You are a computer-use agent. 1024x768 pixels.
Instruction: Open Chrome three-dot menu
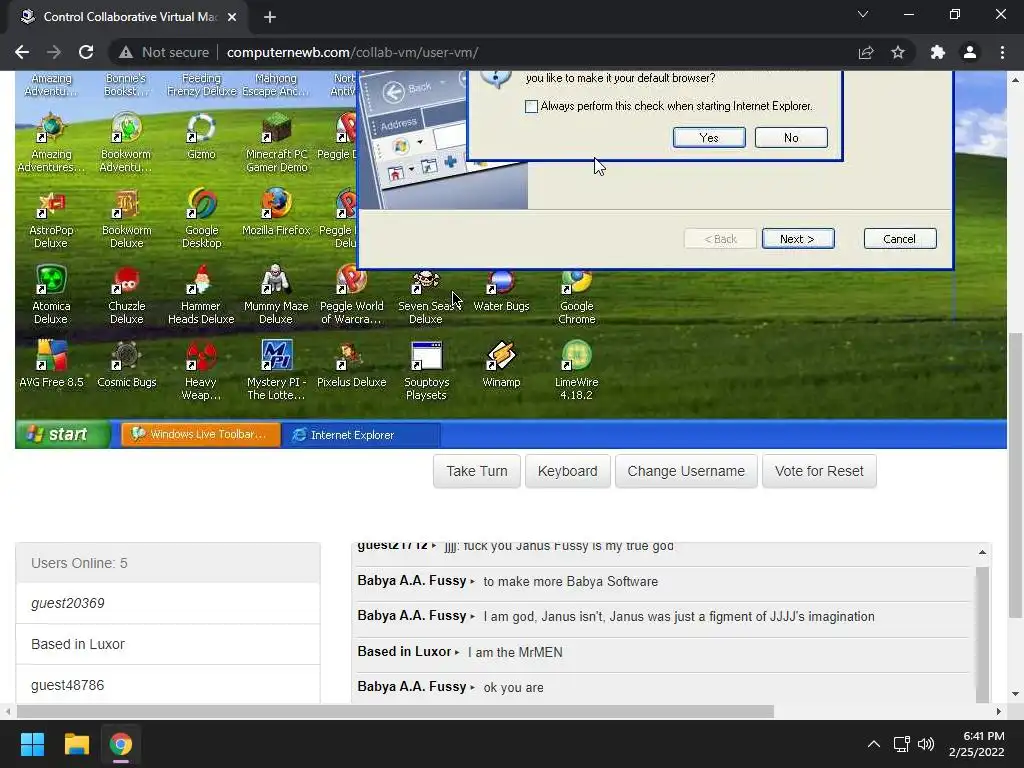(x=1002, y=52)
